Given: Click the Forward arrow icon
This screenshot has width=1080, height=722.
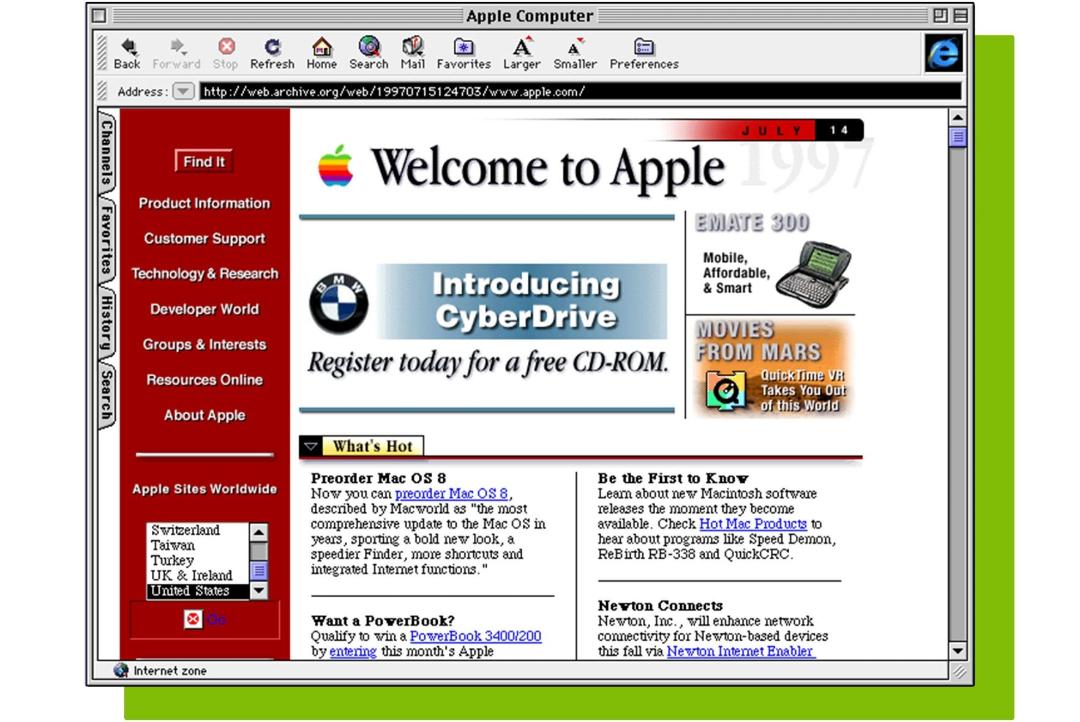Looking at the screenshot, I should point(178,46).
